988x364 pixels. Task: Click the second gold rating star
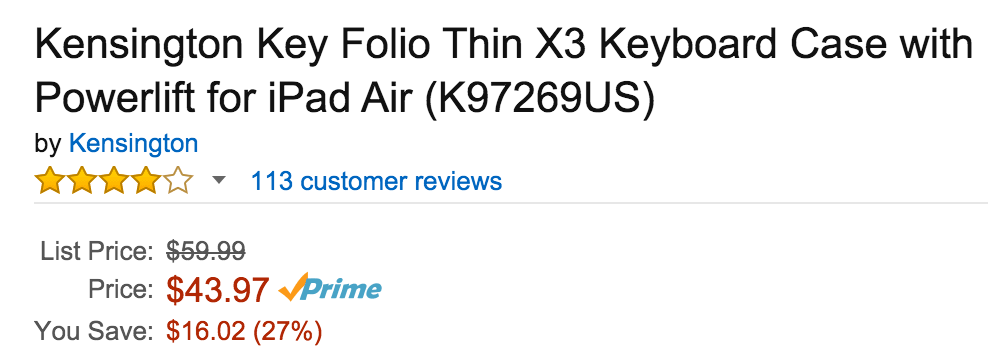click(82, 181)
